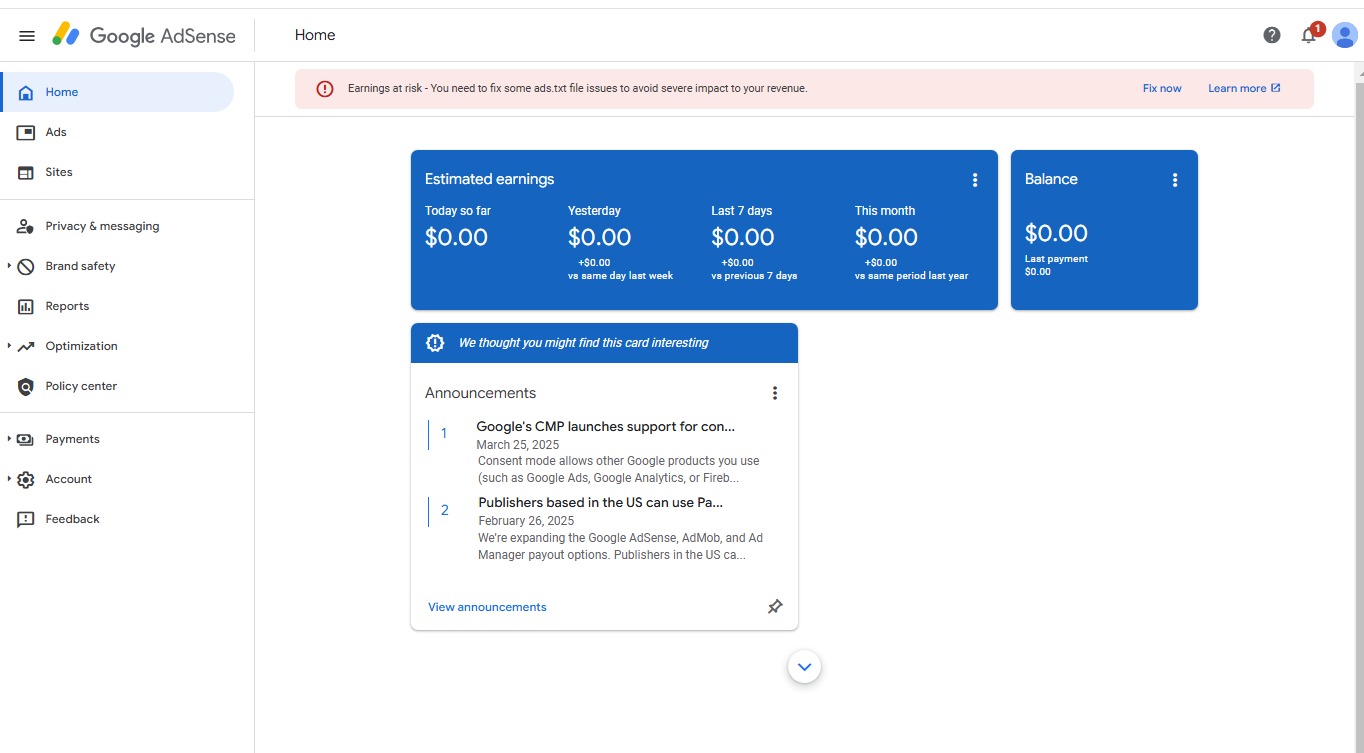Open the notifications bell
The height and width of the screenshot is (753, 1364).
point(1308,35)
